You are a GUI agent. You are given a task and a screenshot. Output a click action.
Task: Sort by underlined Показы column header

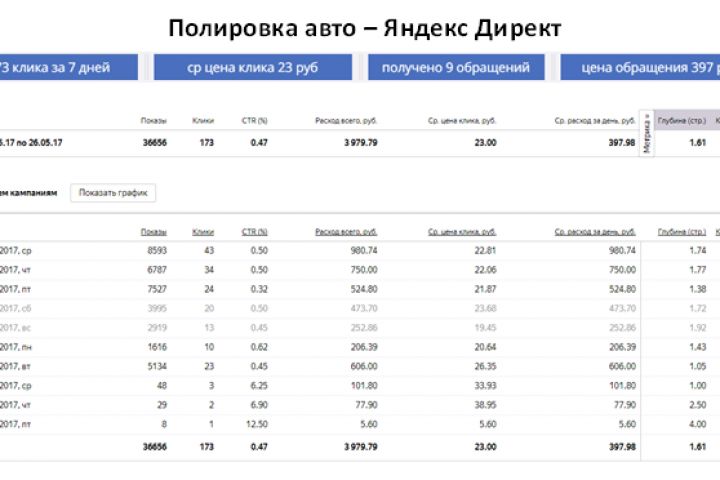coord(154,232)
